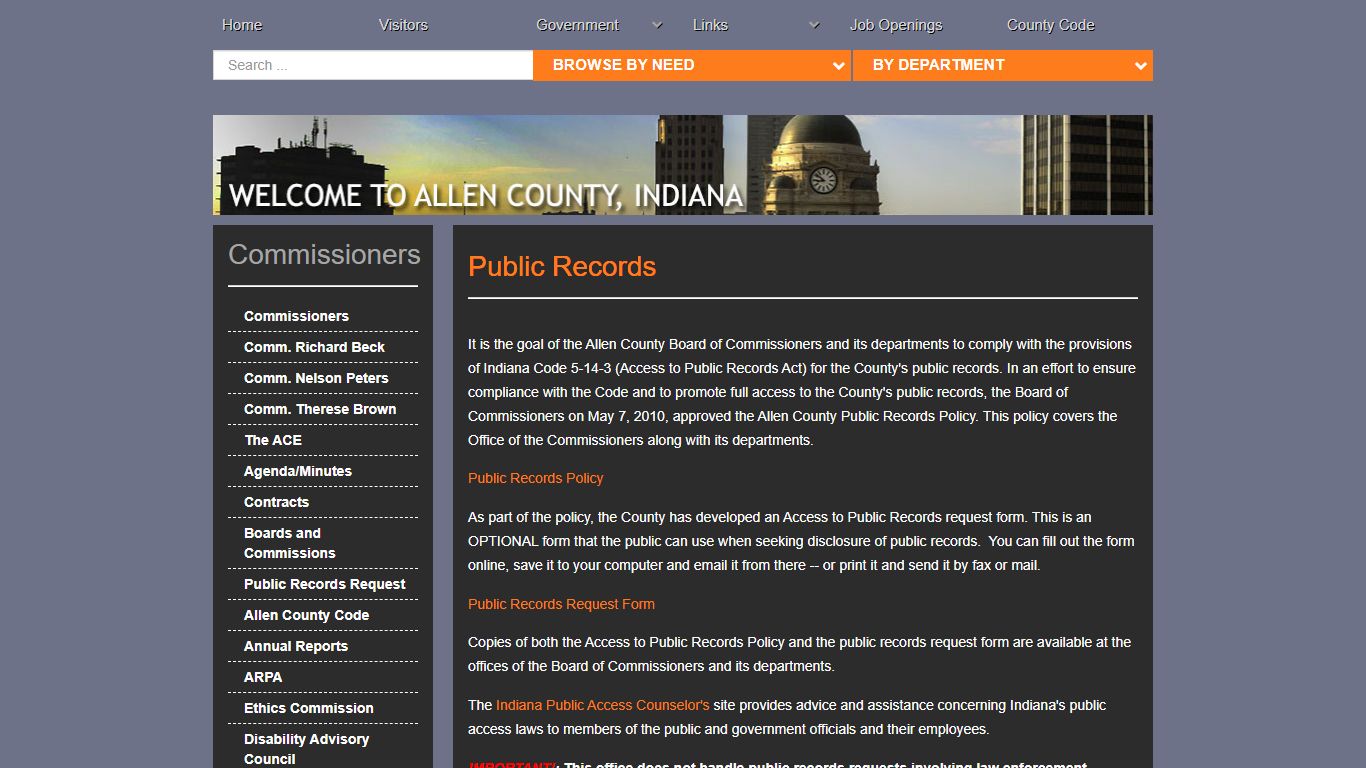Open the Government menu
This screenshot has width=1366, height=768.
[577, 25]
